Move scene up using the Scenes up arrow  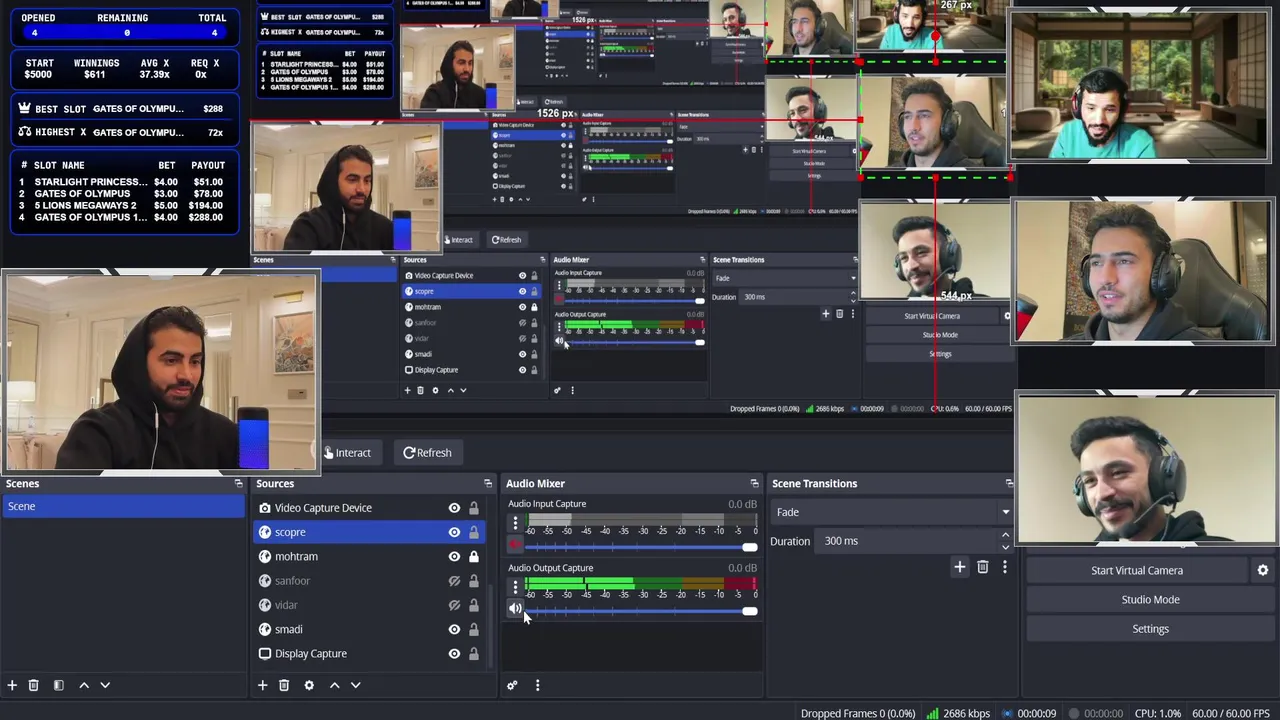pyautogui.click(x=84, y=685)
